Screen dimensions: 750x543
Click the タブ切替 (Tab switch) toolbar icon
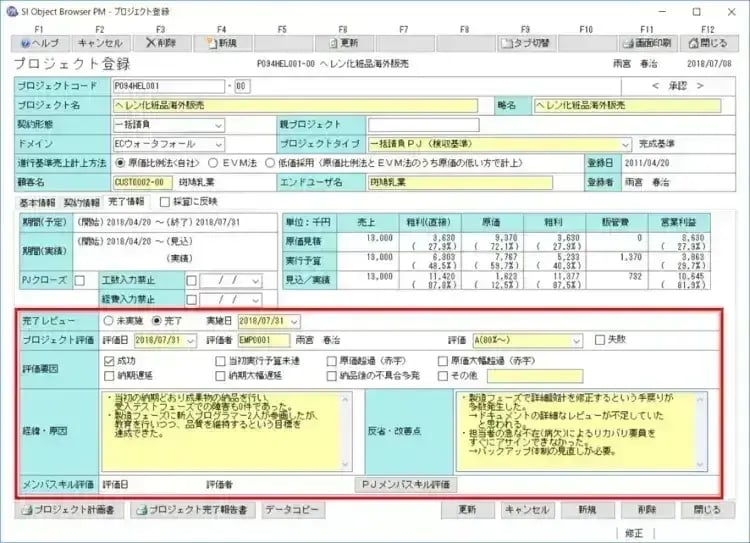(526, 43)
